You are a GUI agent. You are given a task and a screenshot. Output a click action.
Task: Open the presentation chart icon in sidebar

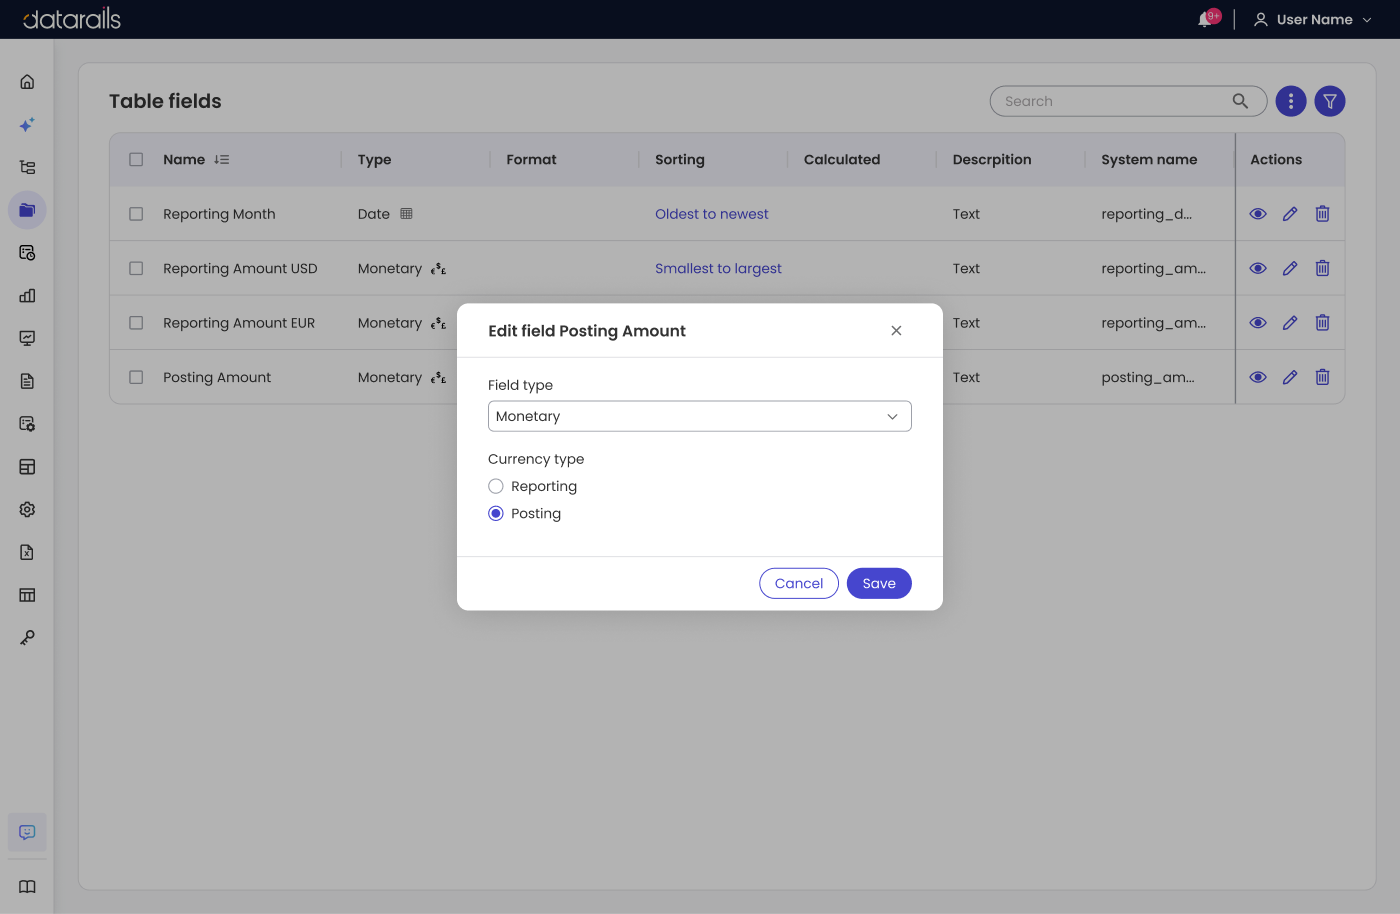(27, 338)
